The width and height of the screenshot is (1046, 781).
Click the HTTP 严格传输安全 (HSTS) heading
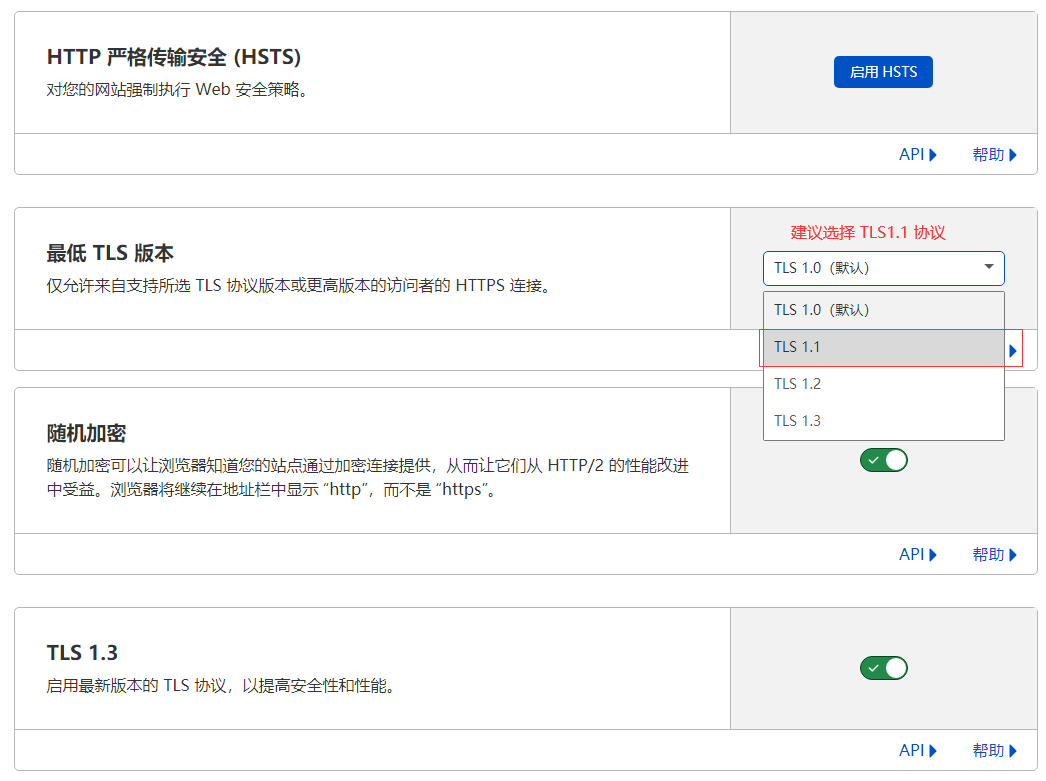click(x=173, y=57)
